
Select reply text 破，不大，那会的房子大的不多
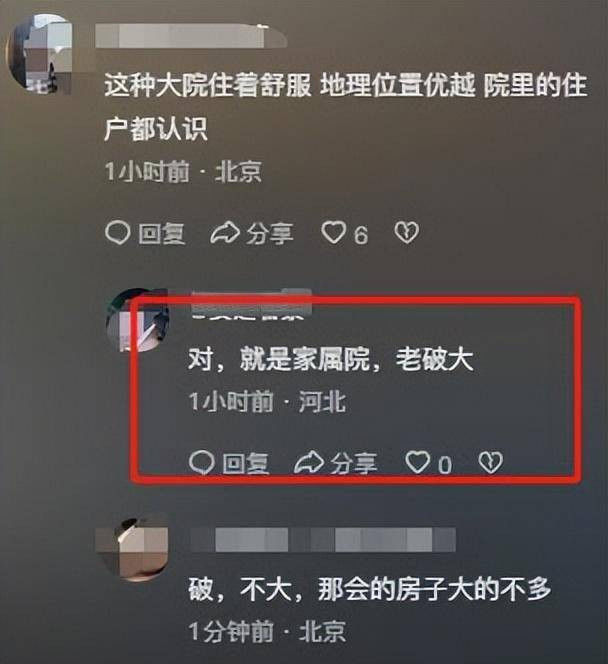pos(370,589)
